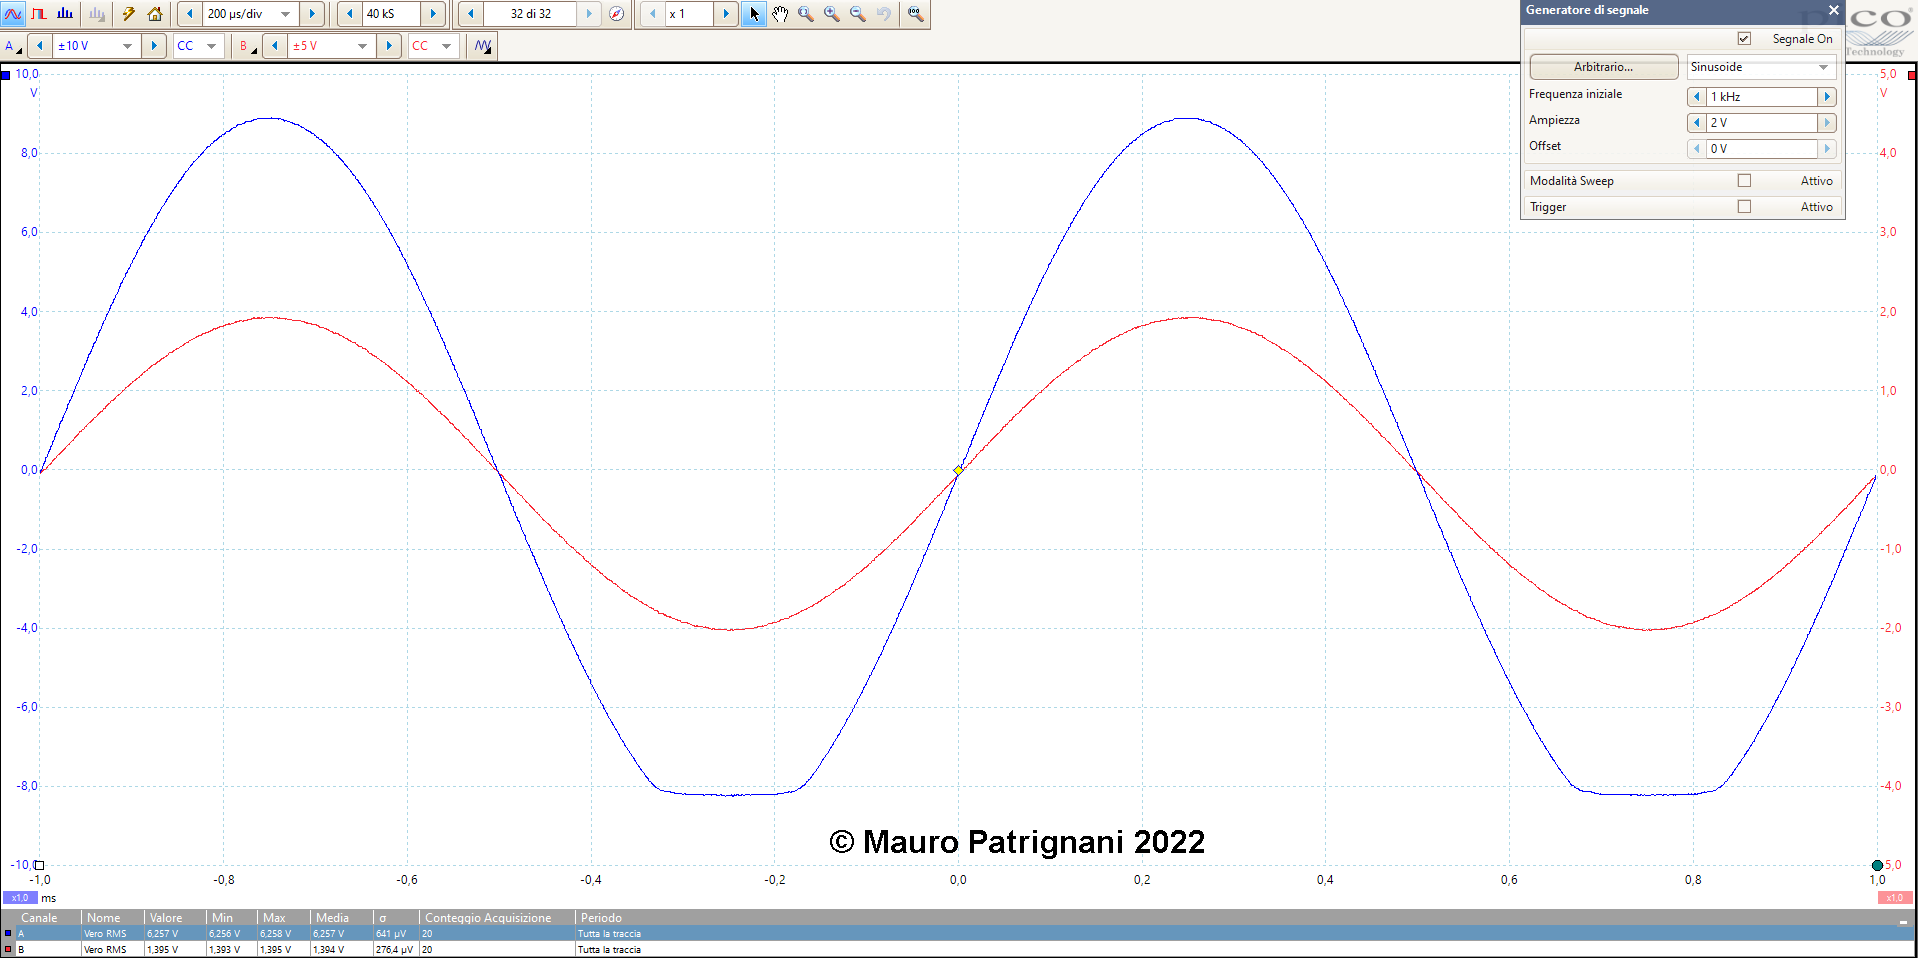The width and height of the screenshot is (1918, 958).
Task: Enable Trigger Attivo checkbox
Action: pos(1744,207)
